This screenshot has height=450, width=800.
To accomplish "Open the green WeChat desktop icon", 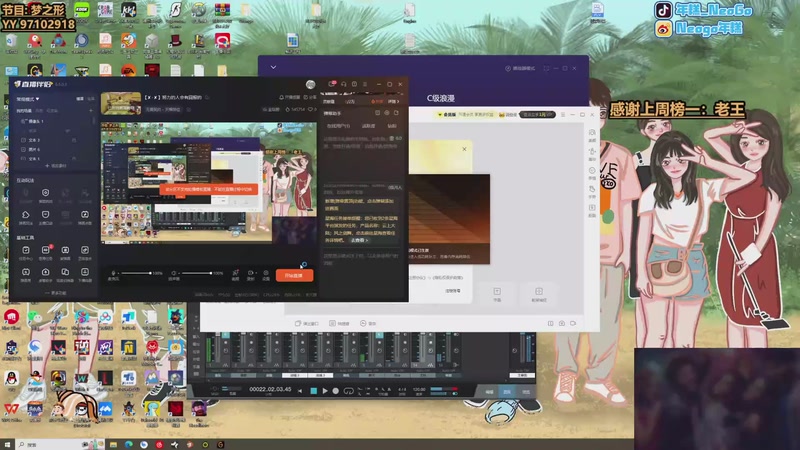I will 35,317.
